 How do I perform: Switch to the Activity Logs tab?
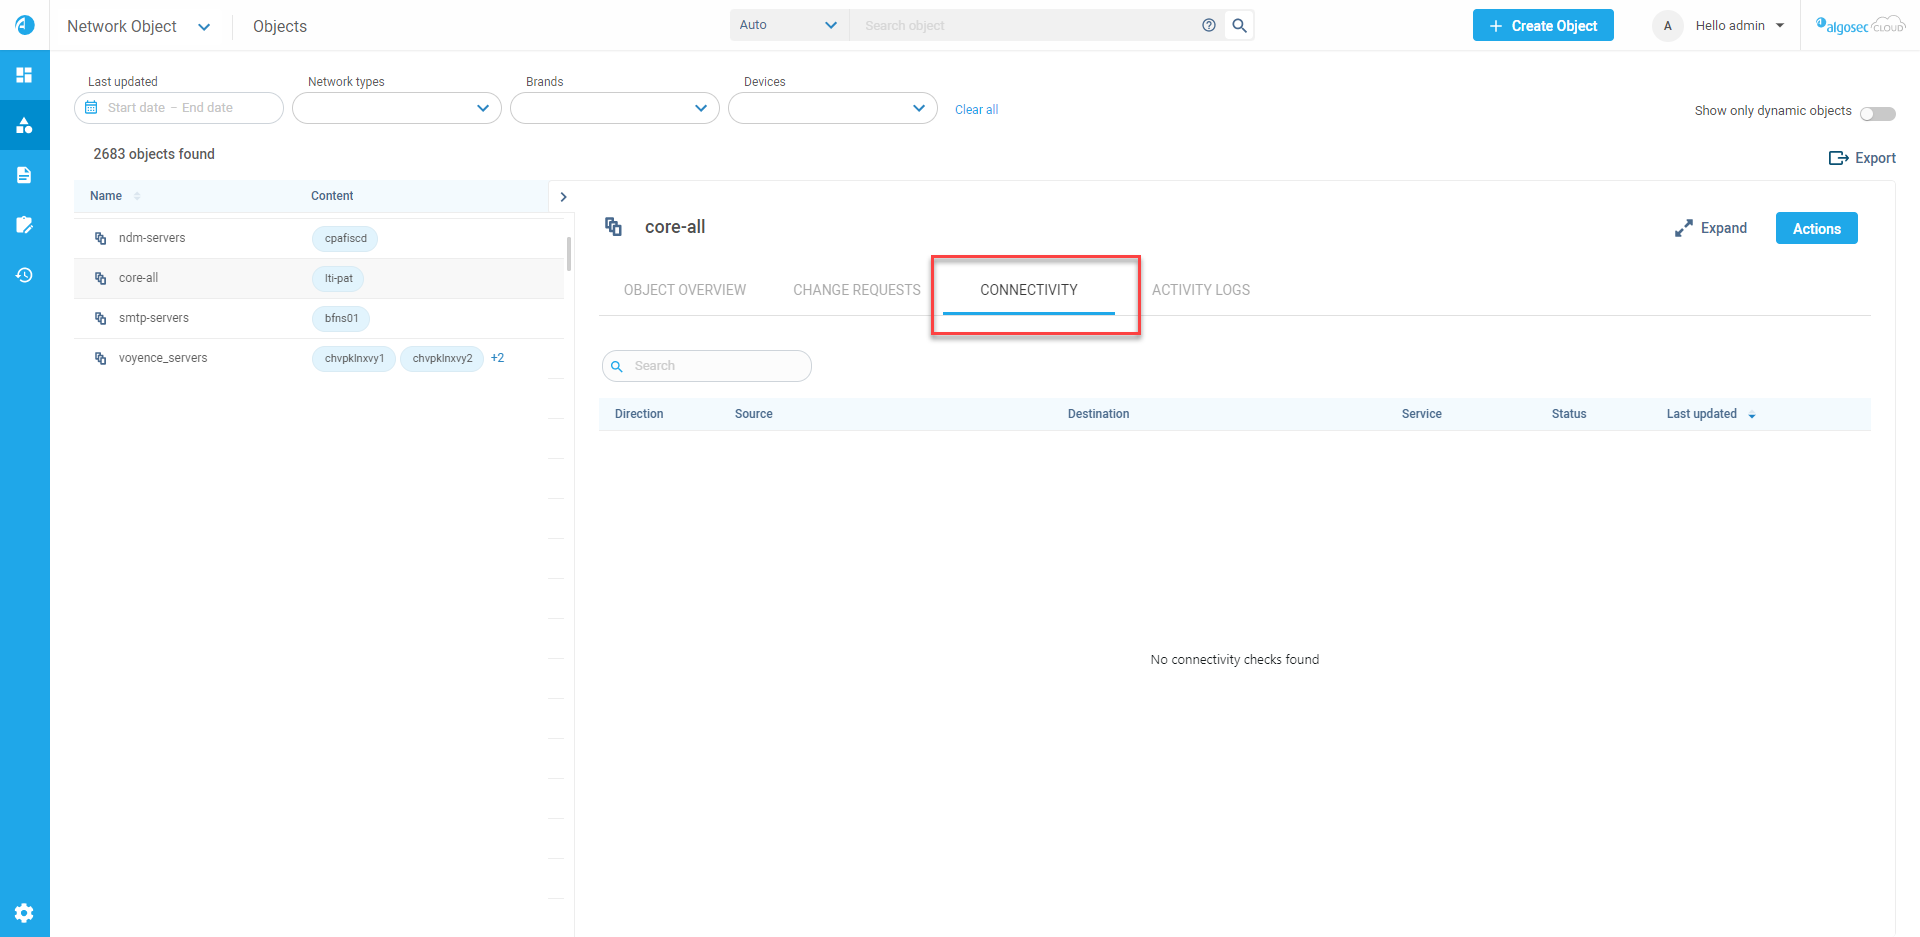coord(1200,290)
